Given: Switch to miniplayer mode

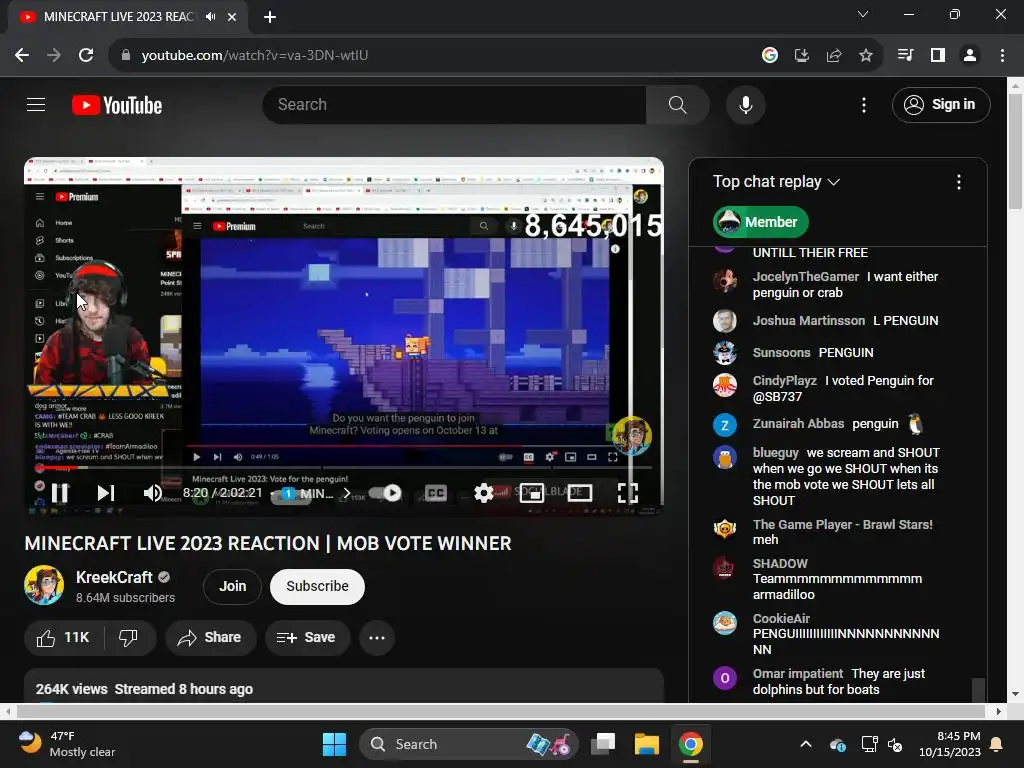Looking at the screenshot, I should pos(532,492).
